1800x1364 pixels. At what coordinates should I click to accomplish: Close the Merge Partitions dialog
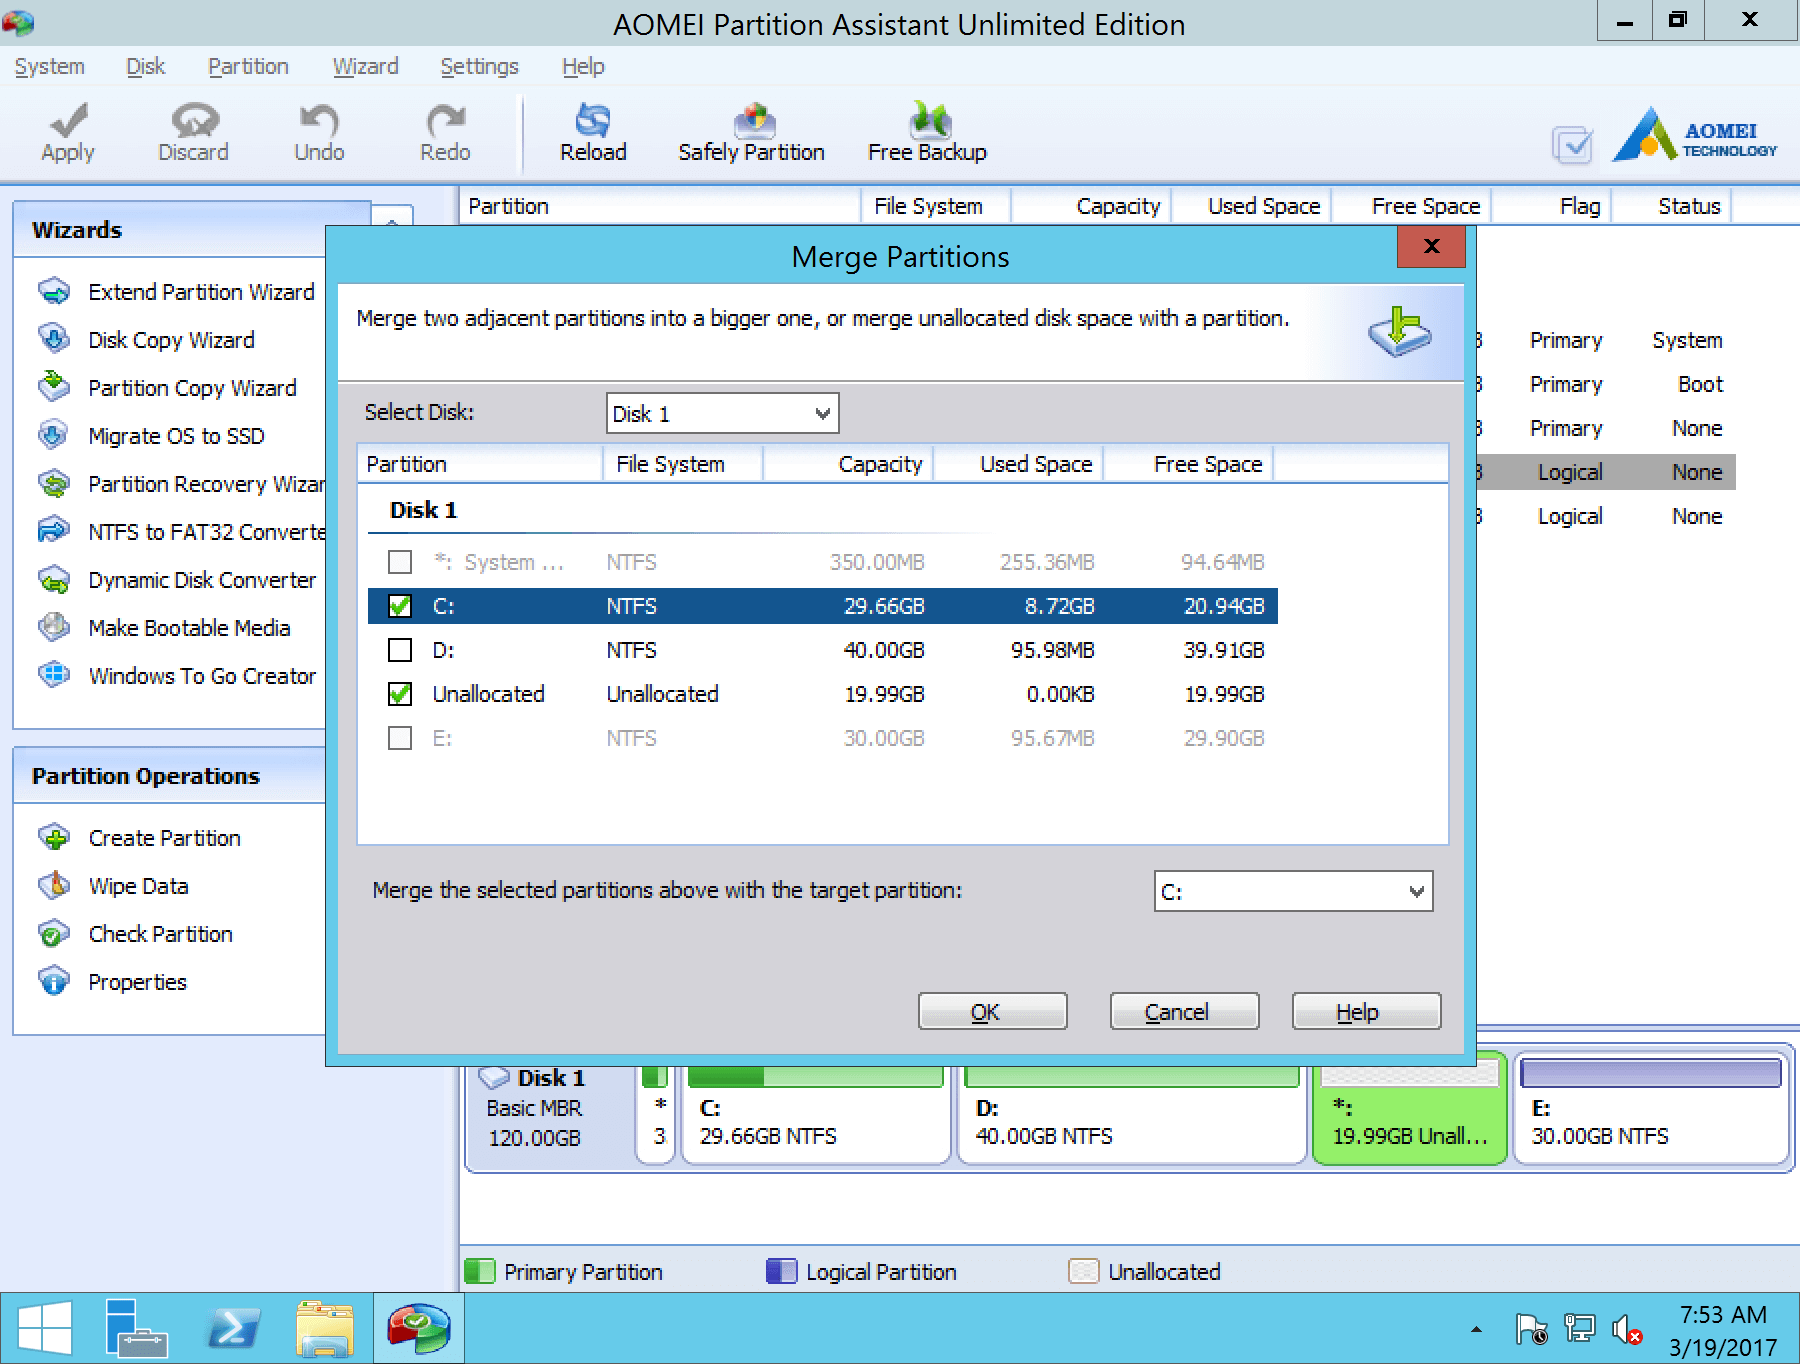pyautogui.click(x=1431, y=246)
